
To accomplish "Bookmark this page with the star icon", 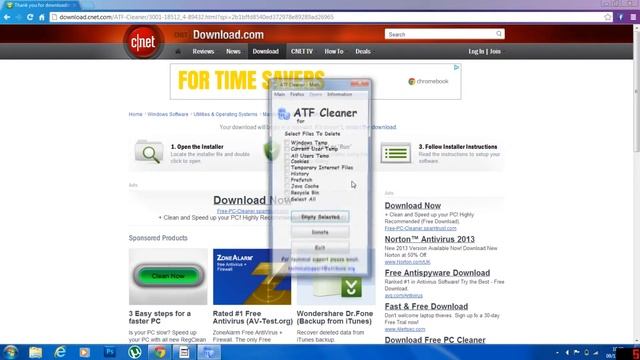I will tap(608, 17).
